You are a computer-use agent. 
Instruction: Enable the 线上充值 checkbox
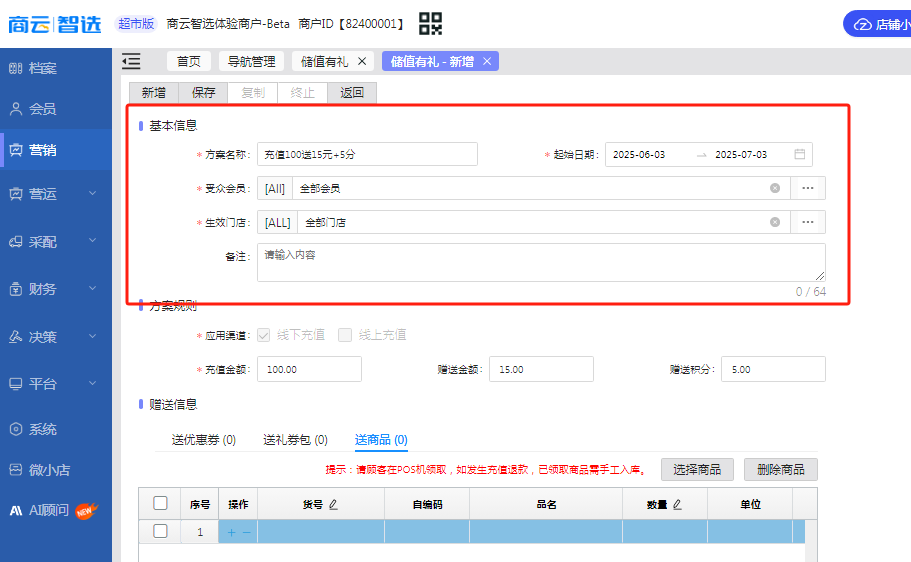pyautogui.click(x=345, y=335)
